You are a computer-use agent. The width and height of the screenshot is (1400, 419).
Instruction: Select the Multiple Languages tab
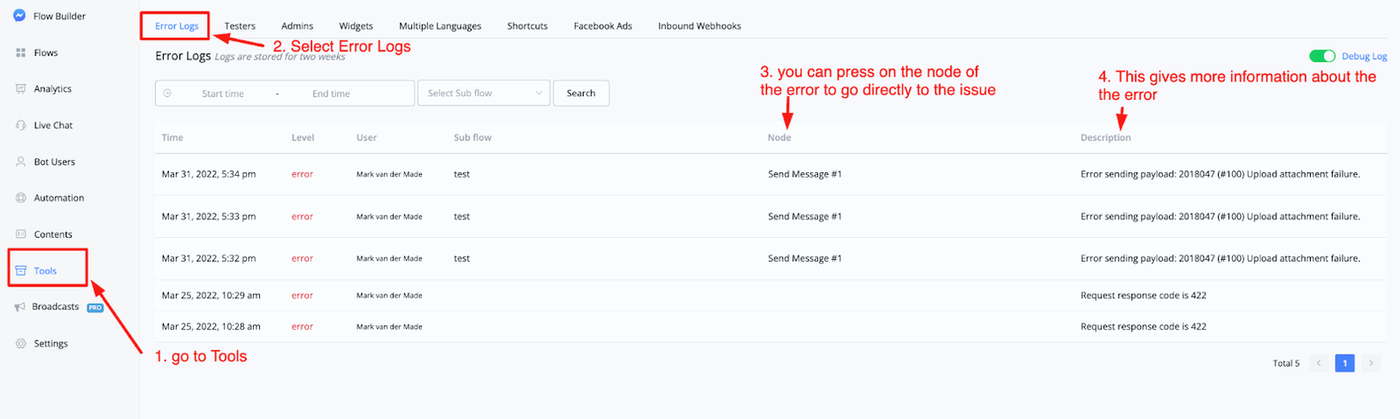point(439,25)
